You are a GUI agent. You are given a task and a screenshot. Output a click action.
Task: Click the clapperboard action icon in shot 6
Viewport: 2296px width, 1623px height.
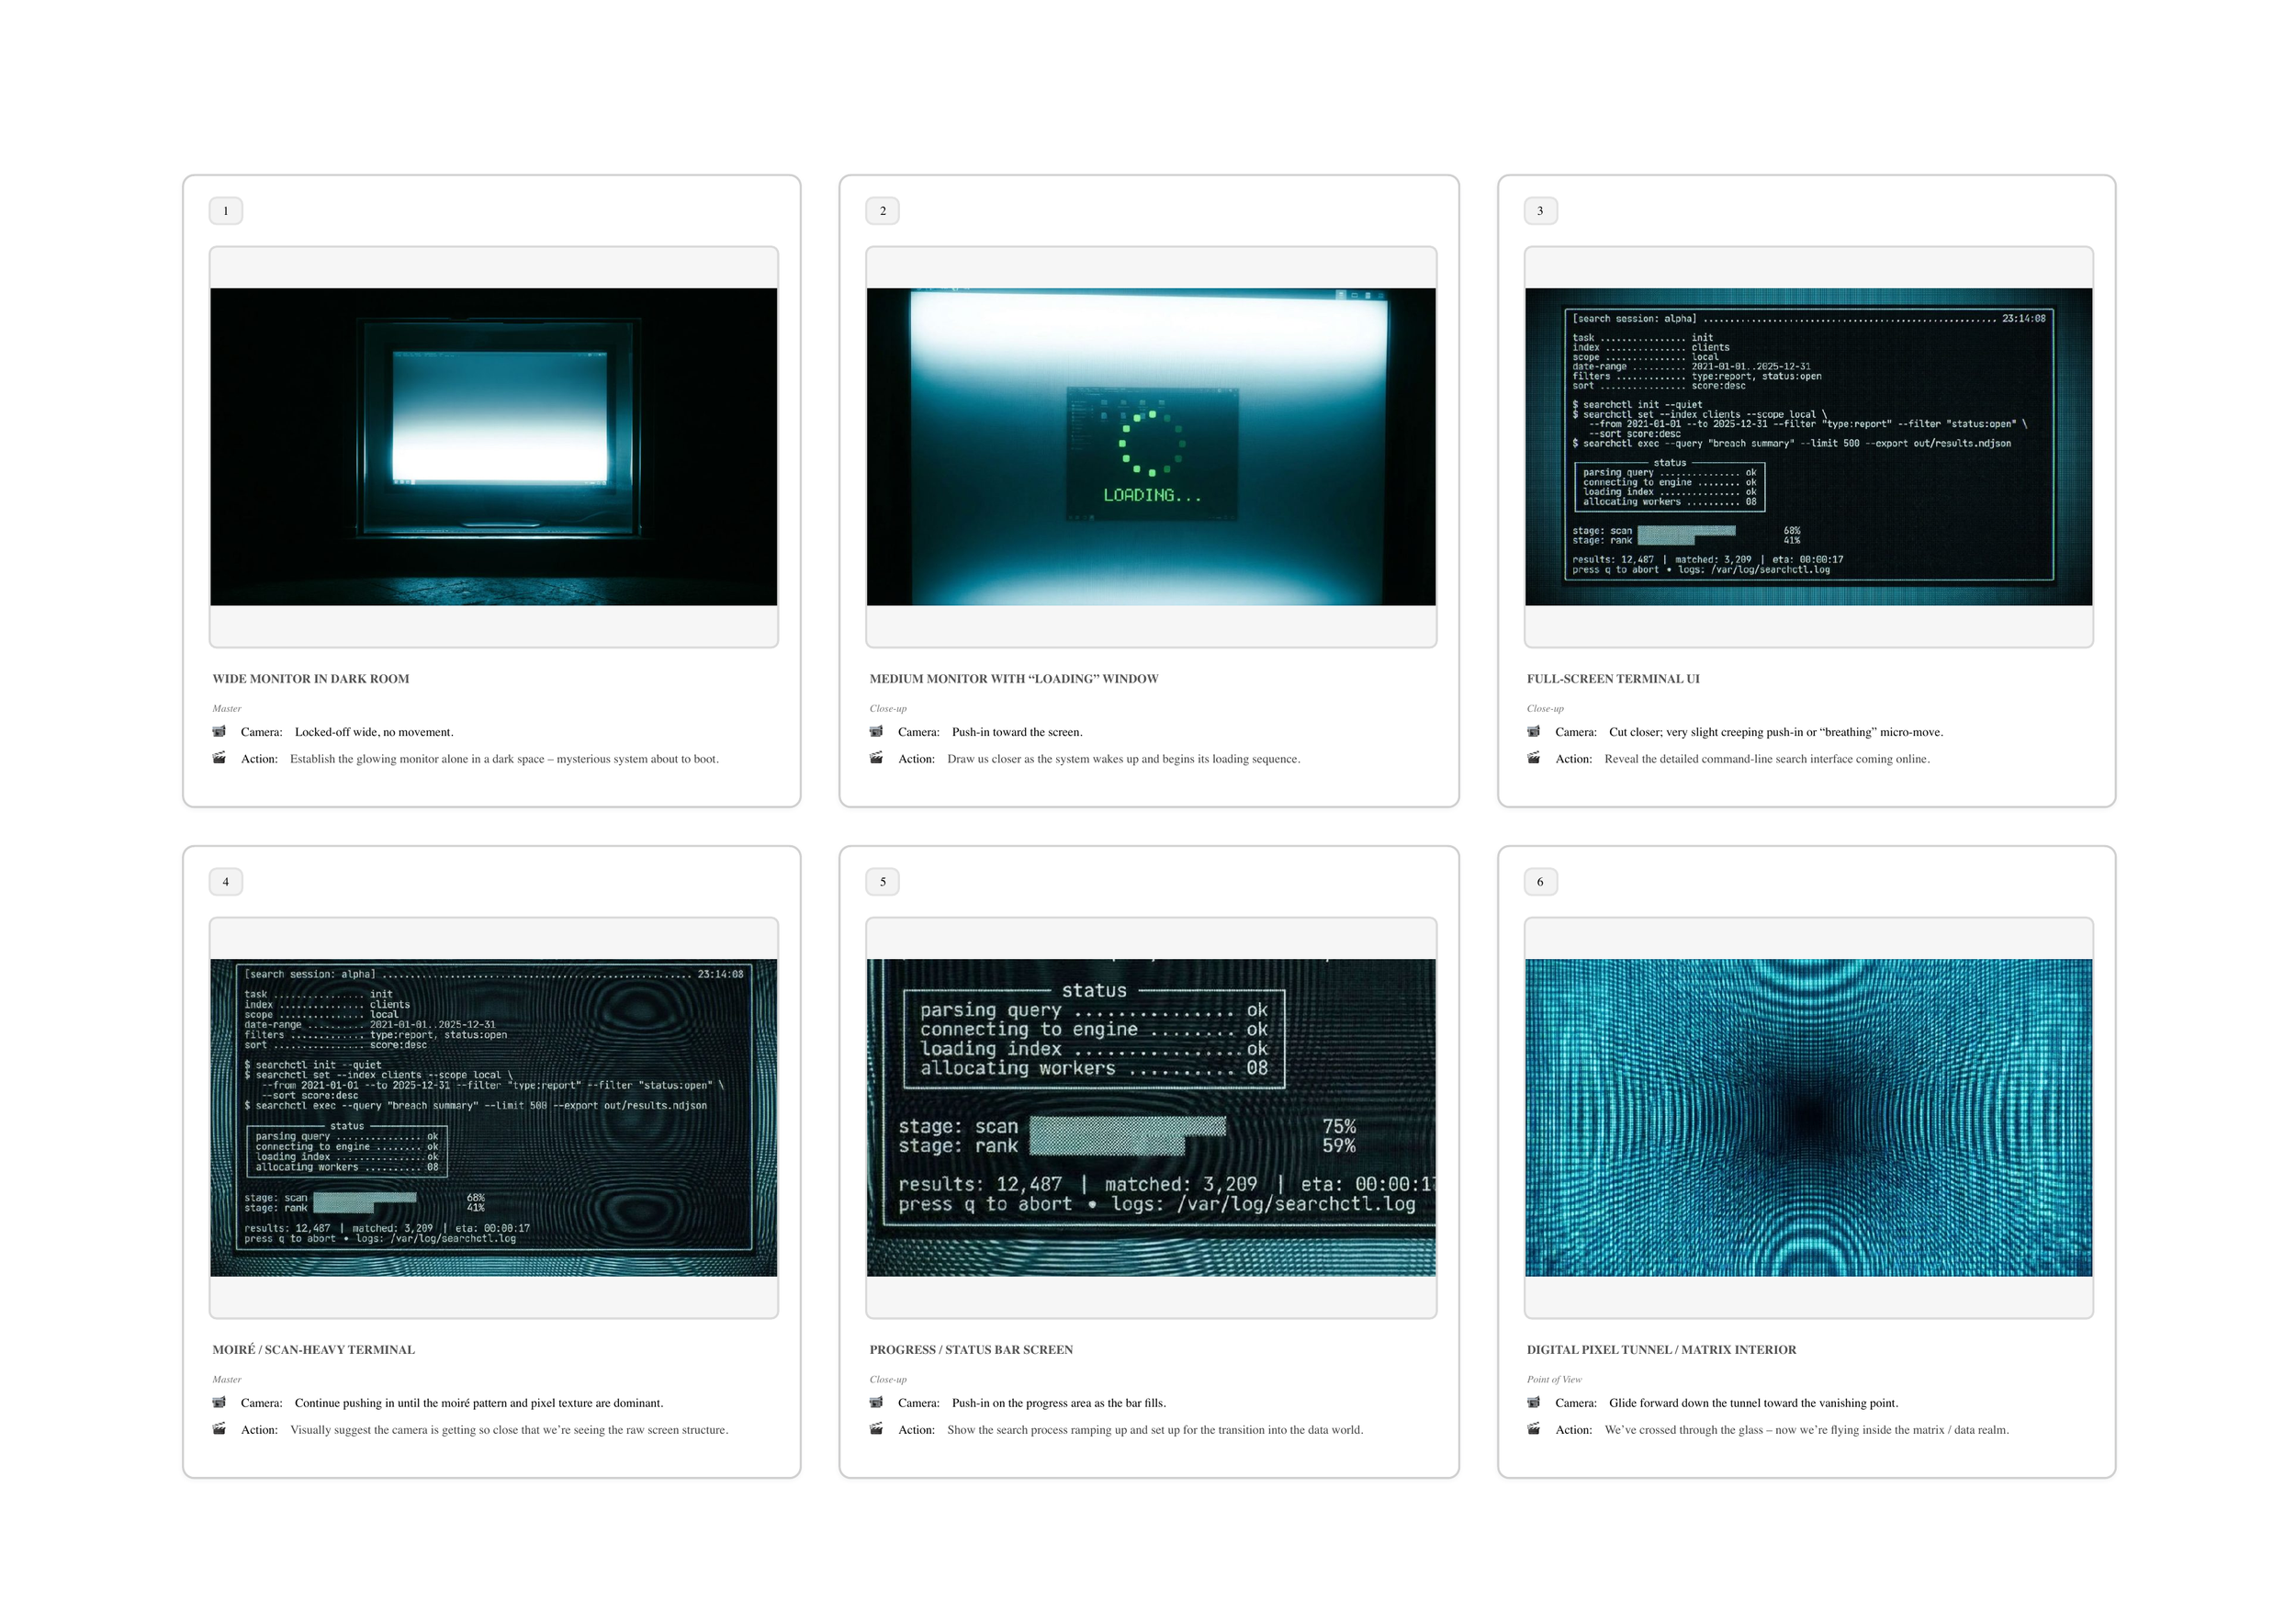[x=1534, y=1429]
